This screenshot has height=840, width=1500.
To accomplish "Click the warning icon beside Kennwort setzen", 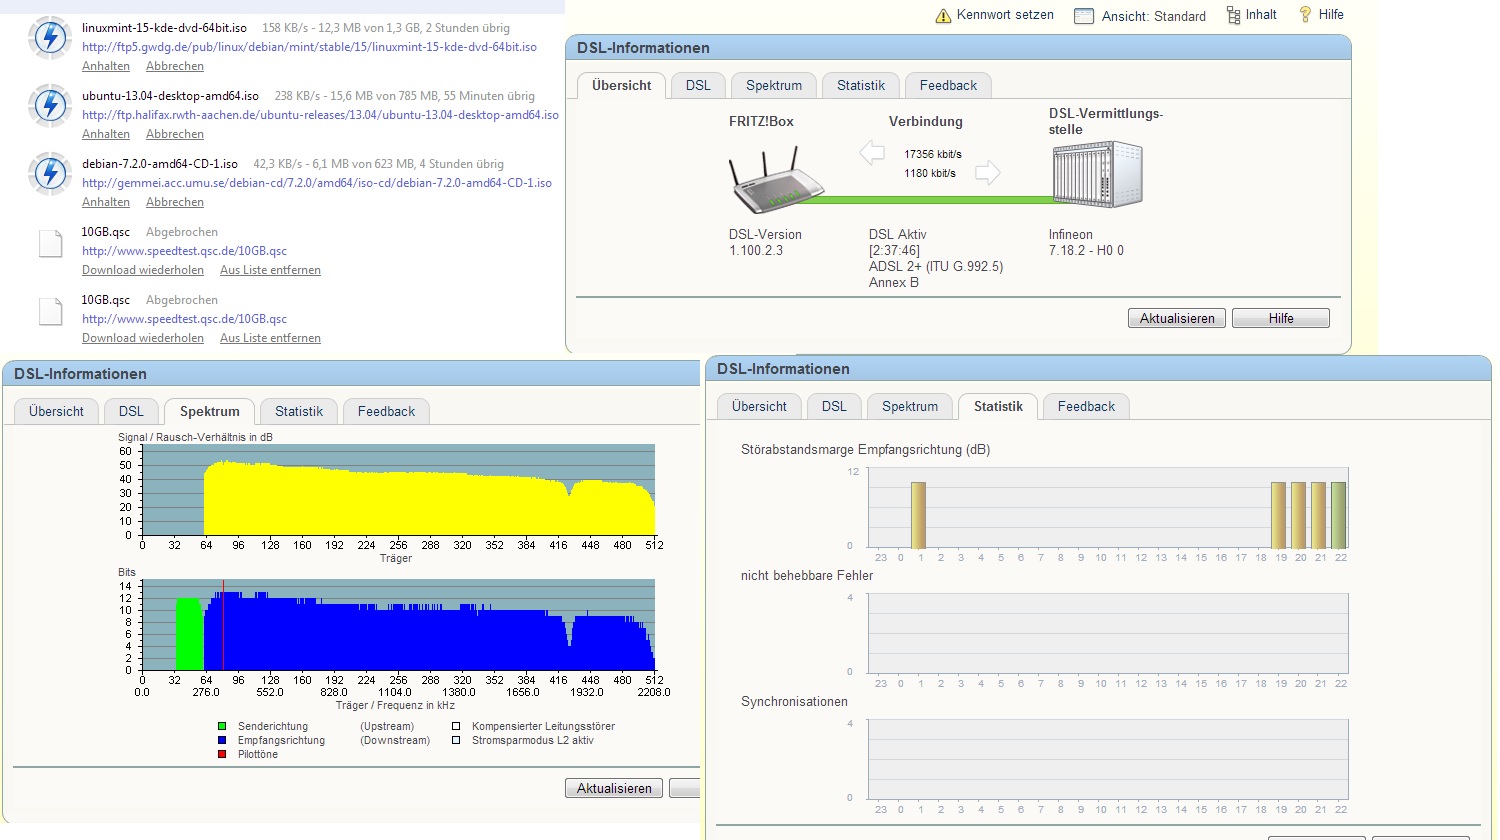I will [943, 15].
